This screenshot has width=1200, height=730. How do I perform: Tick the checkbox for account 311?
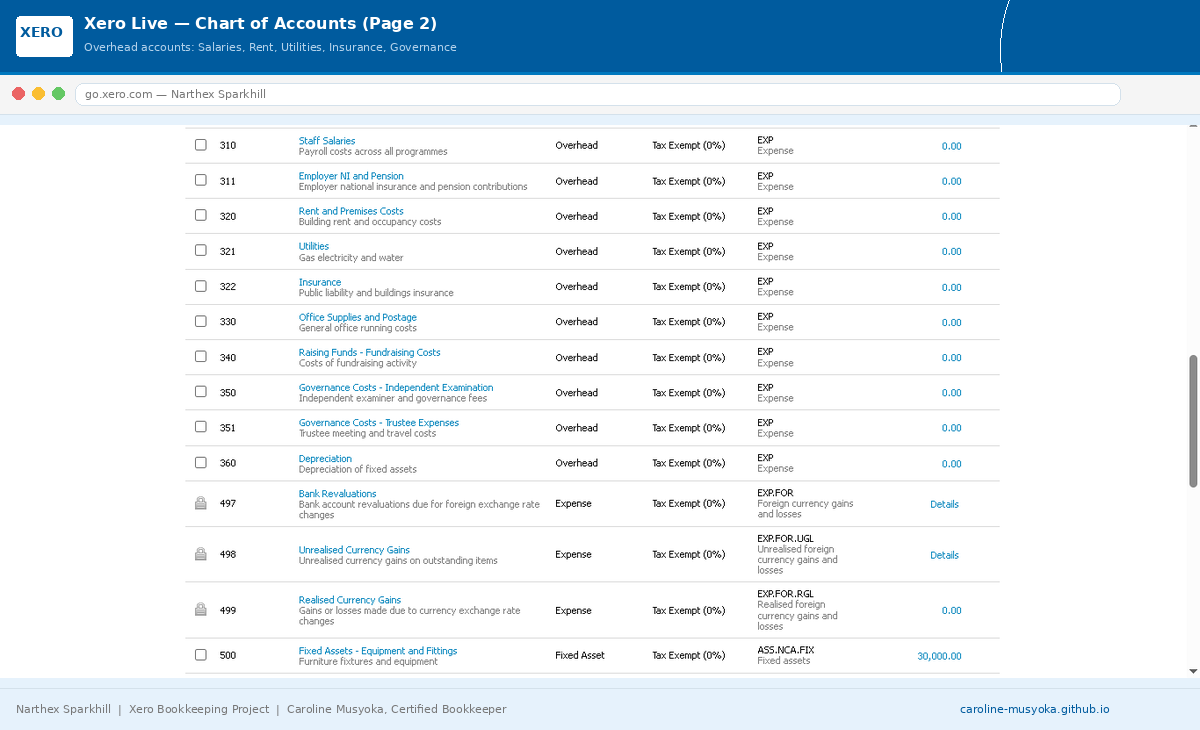200,180
